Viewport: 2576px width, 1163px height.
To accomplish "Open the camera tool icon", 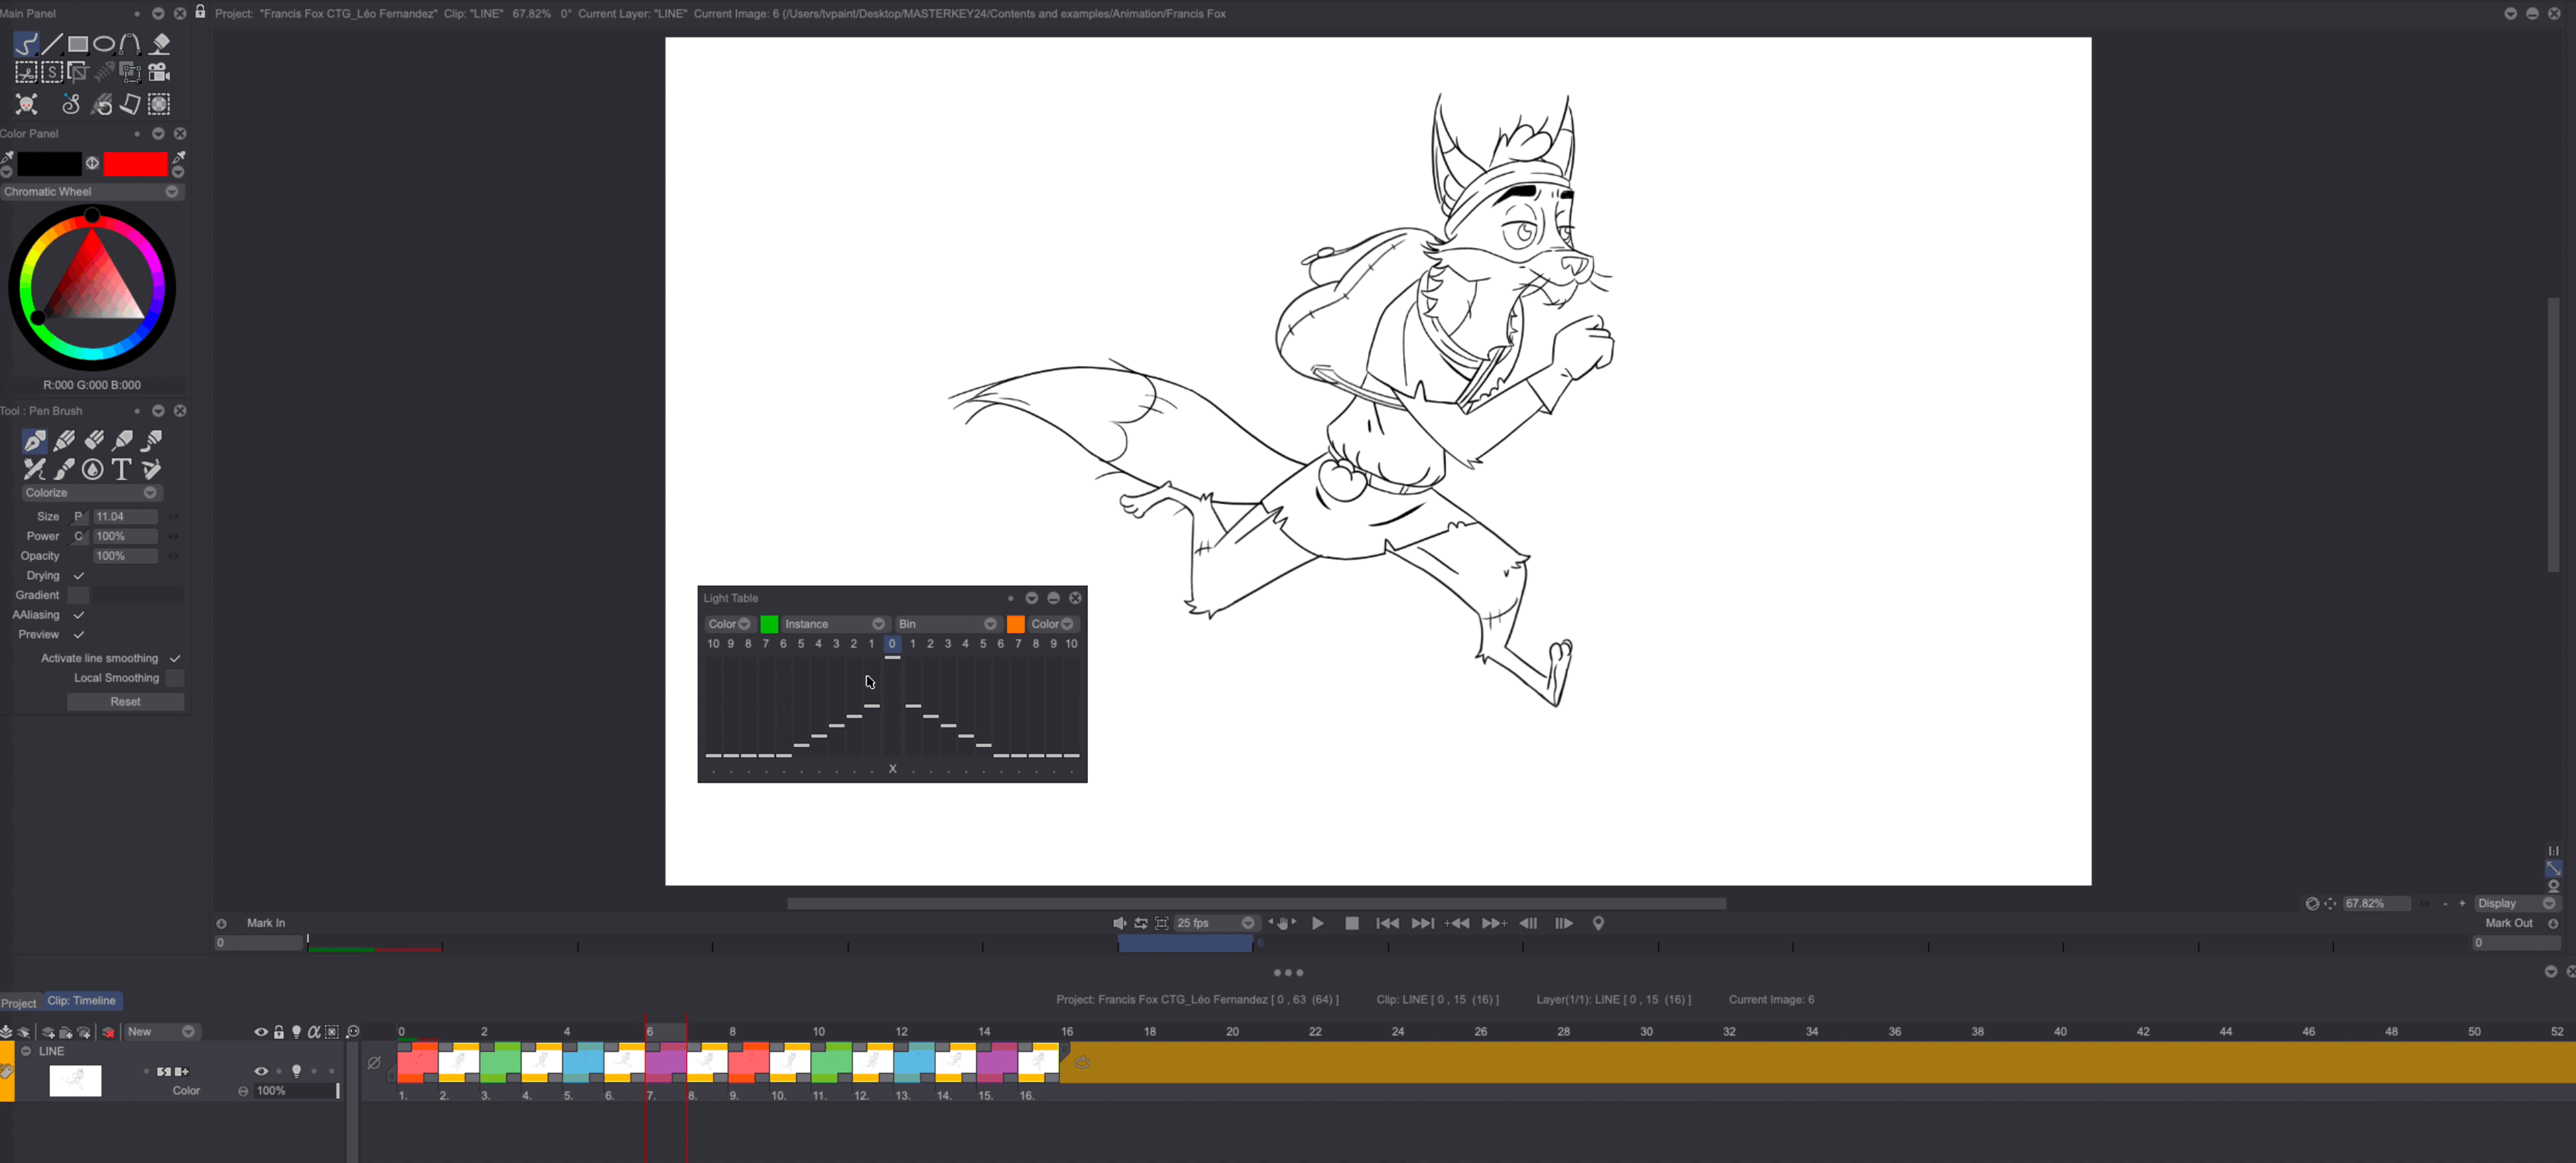I will [x=159, y=72].
